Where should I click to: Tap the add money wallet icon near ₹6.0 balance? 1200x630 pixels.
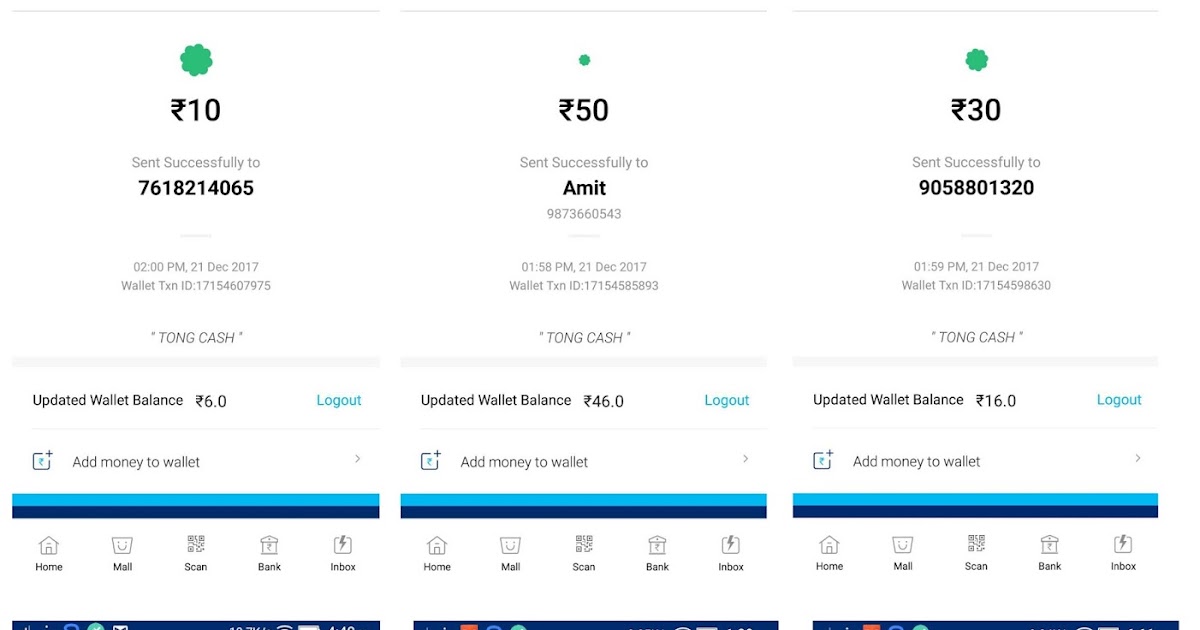point(40,461)
